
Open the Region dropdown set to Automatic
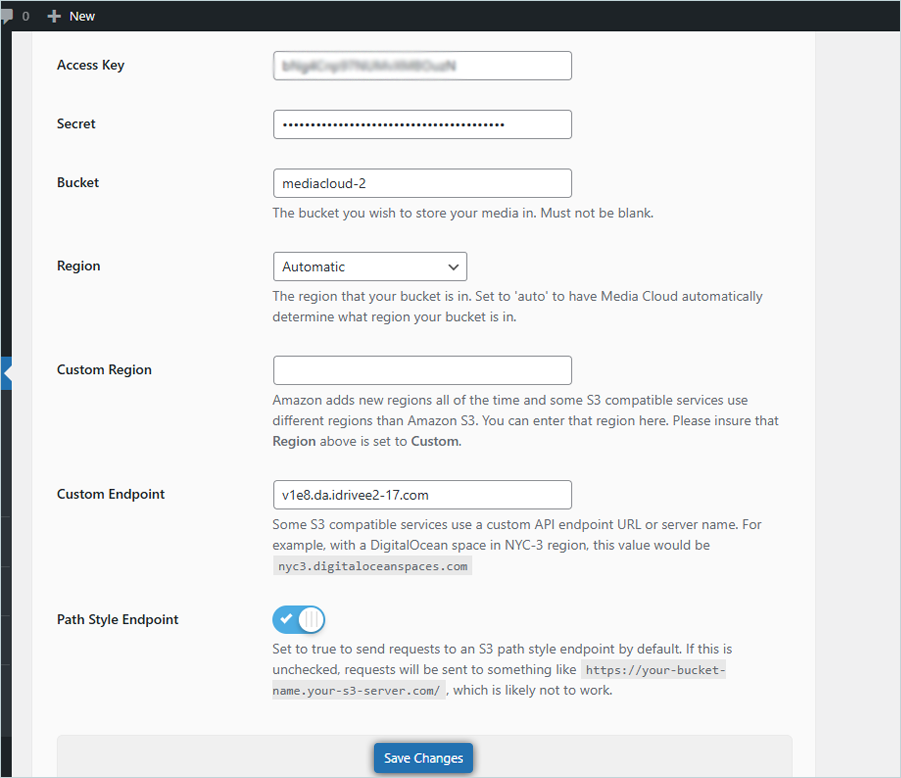point(369,267)
